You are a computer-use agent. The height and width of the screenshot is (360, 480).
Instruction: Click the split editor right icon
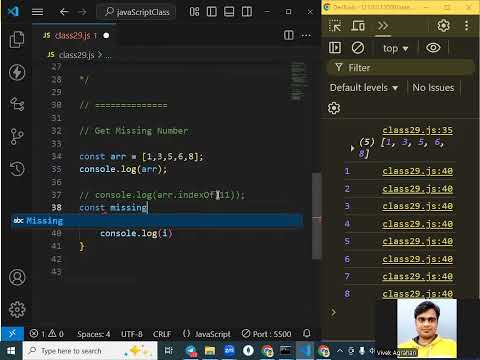point(289,35)
